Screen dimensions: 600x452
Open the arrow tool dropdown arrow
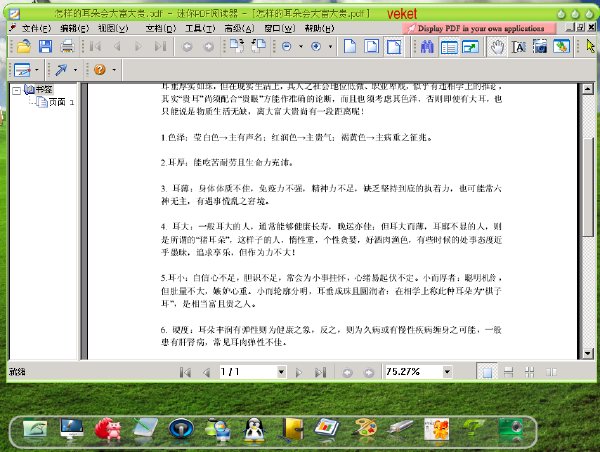[75, 70]
